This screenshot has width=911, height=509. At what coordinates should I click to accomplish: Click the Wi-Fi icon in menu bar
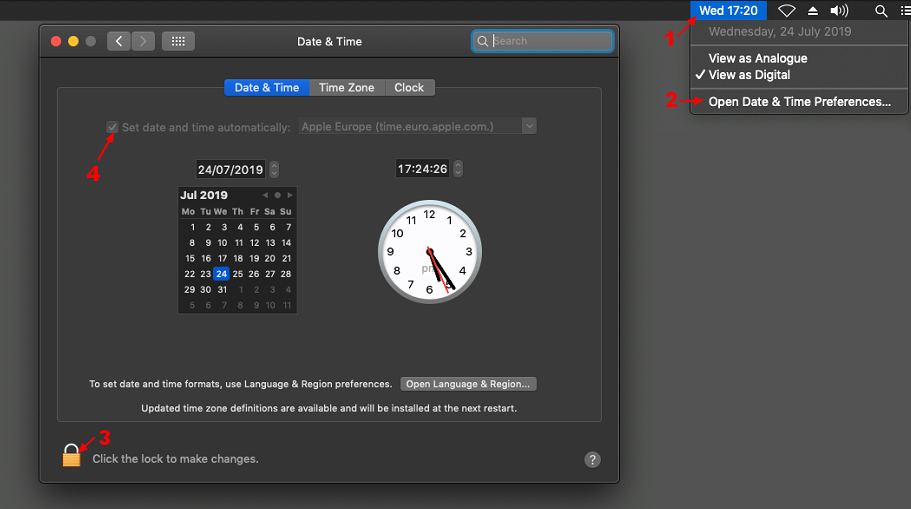coord(787,11)
